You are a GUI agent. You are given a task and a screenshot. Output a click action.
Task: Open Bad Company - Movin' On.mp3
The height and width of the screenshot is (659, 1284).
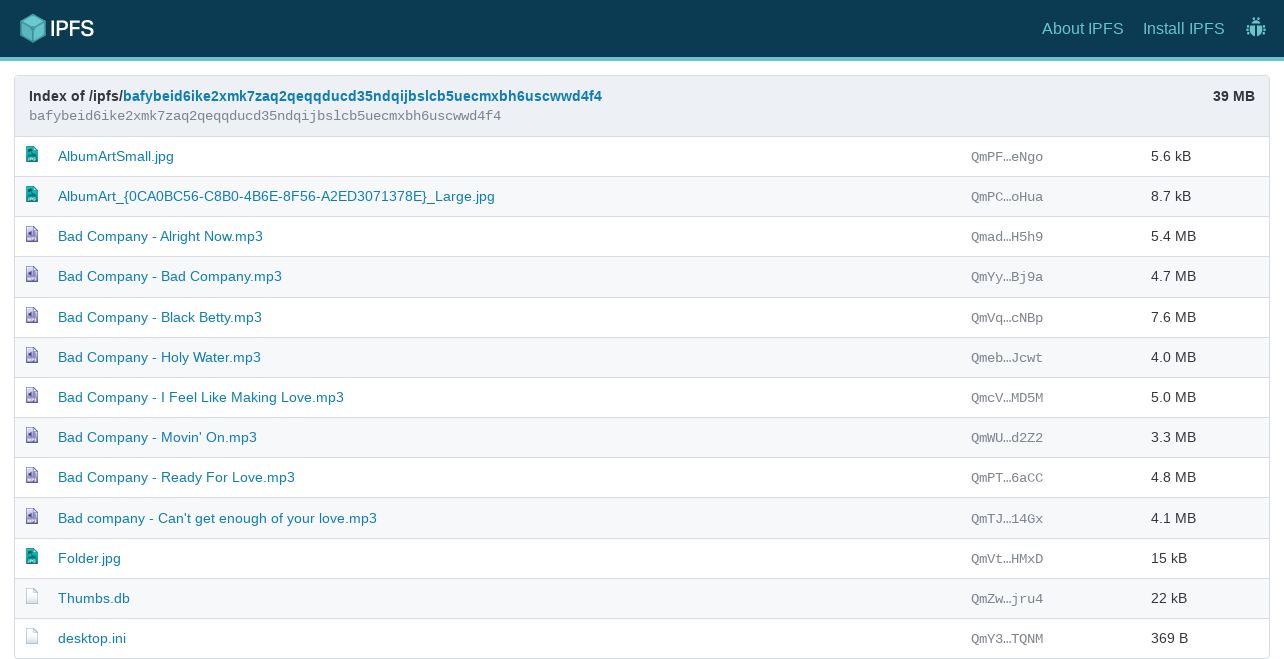pos(157,437)
